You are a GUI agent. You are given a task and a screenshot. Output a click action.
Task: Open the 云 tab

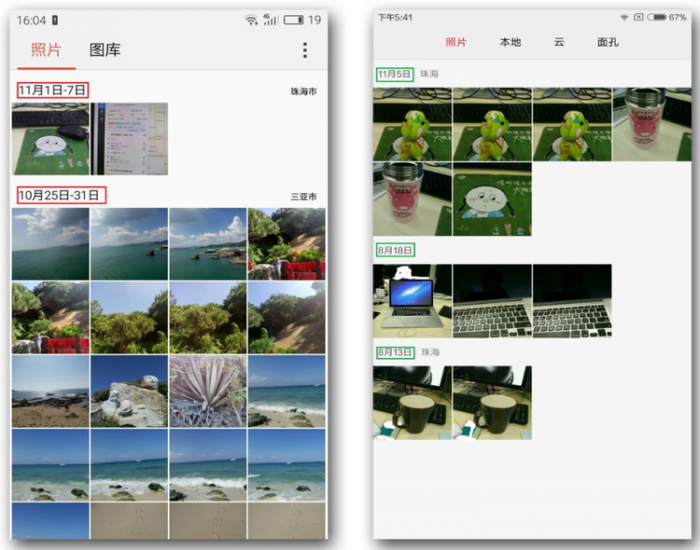click(x=559, y=42)
